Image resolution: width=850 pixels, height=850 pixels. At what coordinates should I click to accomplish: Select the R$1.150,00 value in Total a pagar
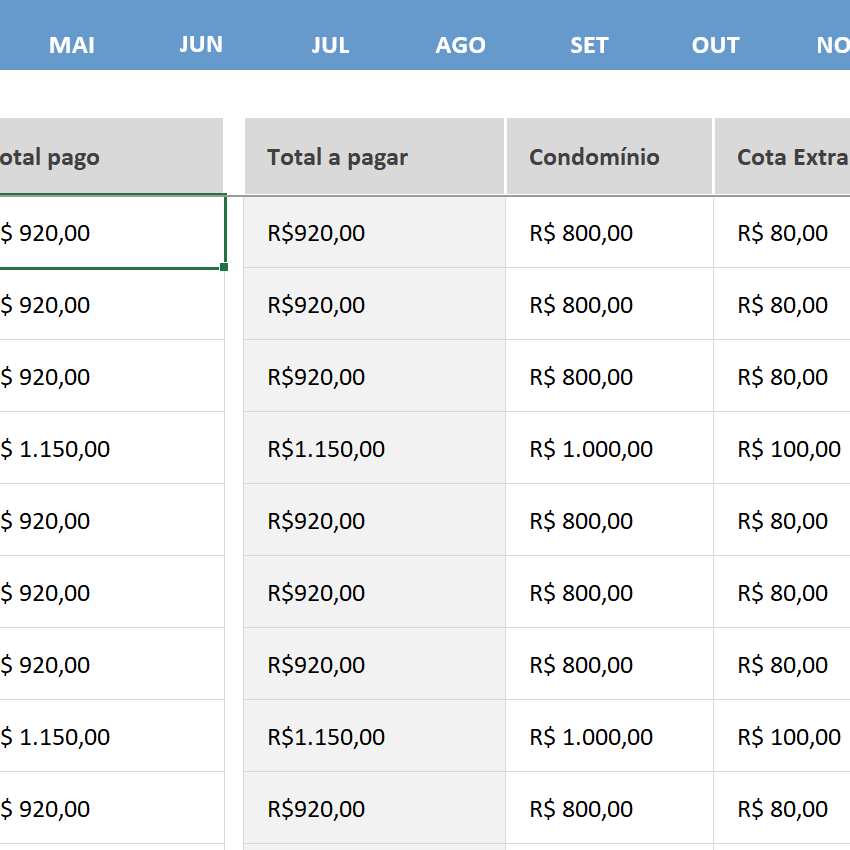(x=325, y=448)
